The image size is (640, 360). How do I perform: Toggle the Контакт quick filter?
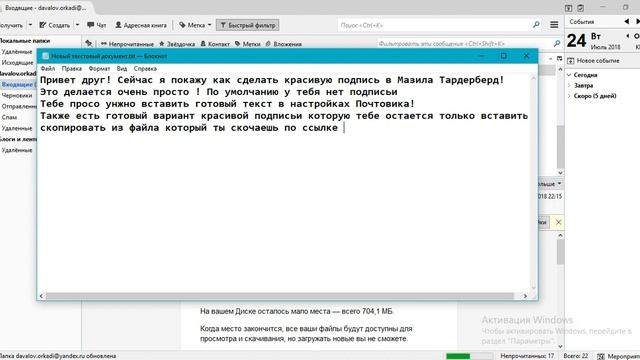point(215,44)
